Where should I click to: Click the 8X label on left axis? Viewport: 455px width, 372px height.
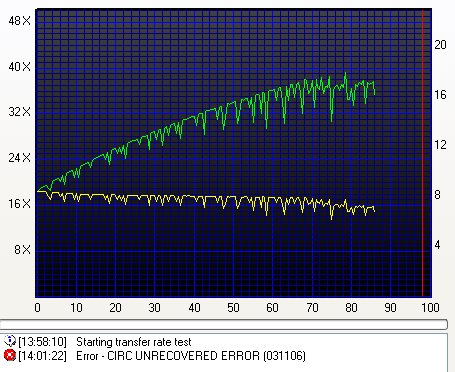pos(22,249)
